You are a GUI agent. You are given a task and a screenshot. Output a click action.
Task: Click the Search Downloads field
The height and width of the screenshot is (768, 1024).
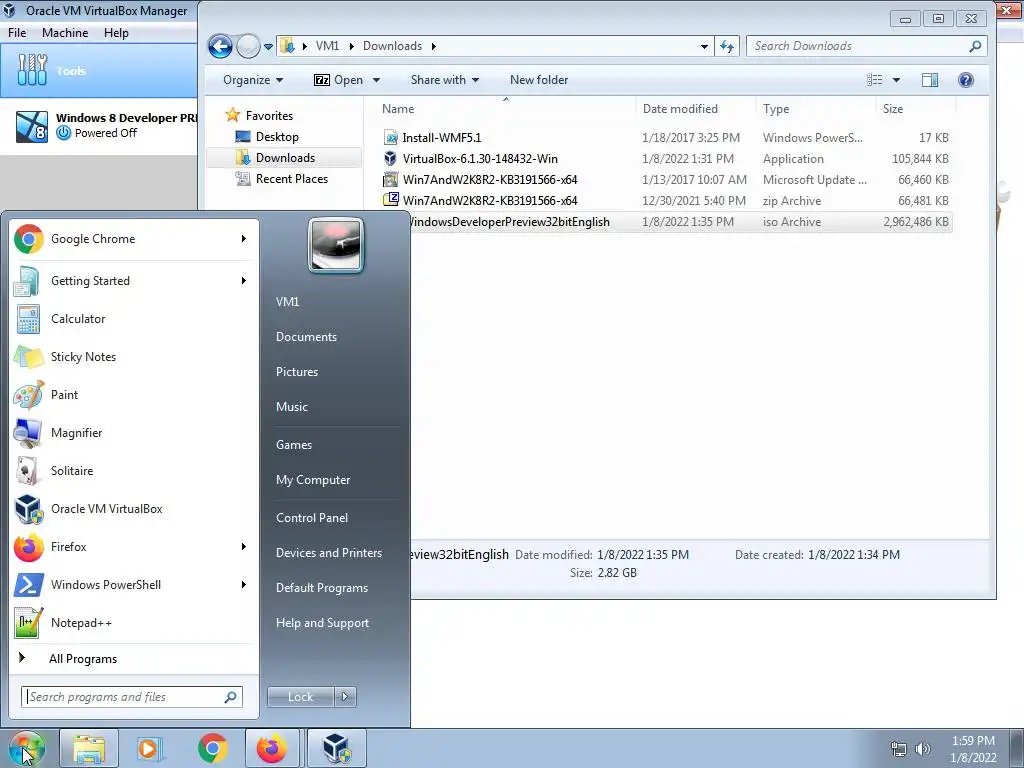tap(866, 46)
